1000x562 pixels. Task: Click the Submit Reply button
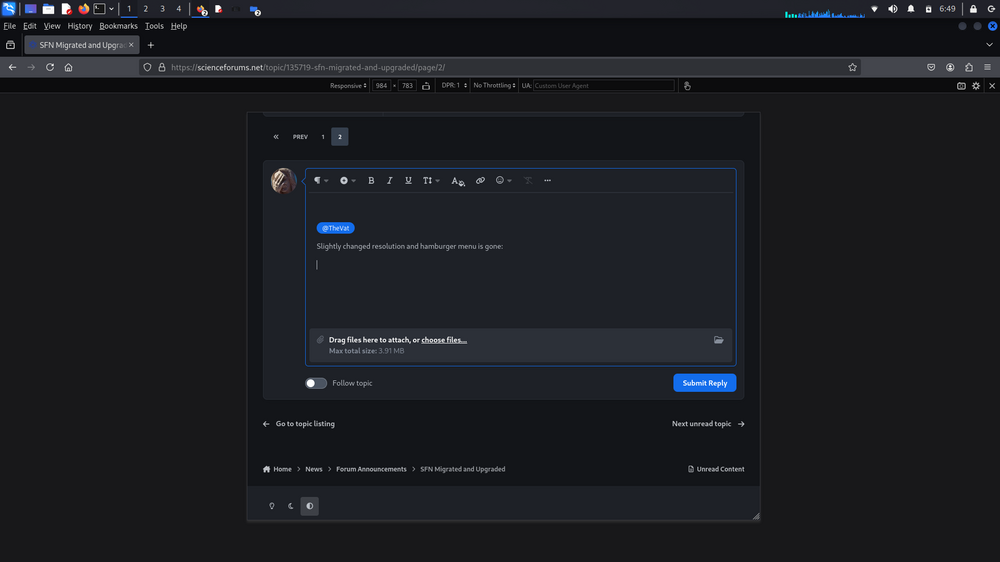click(704, 383)
